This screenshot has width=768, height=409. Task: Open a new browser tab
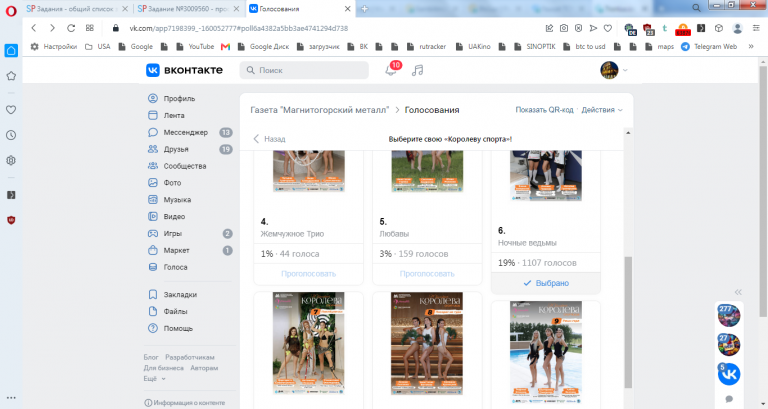pos(364,8)
